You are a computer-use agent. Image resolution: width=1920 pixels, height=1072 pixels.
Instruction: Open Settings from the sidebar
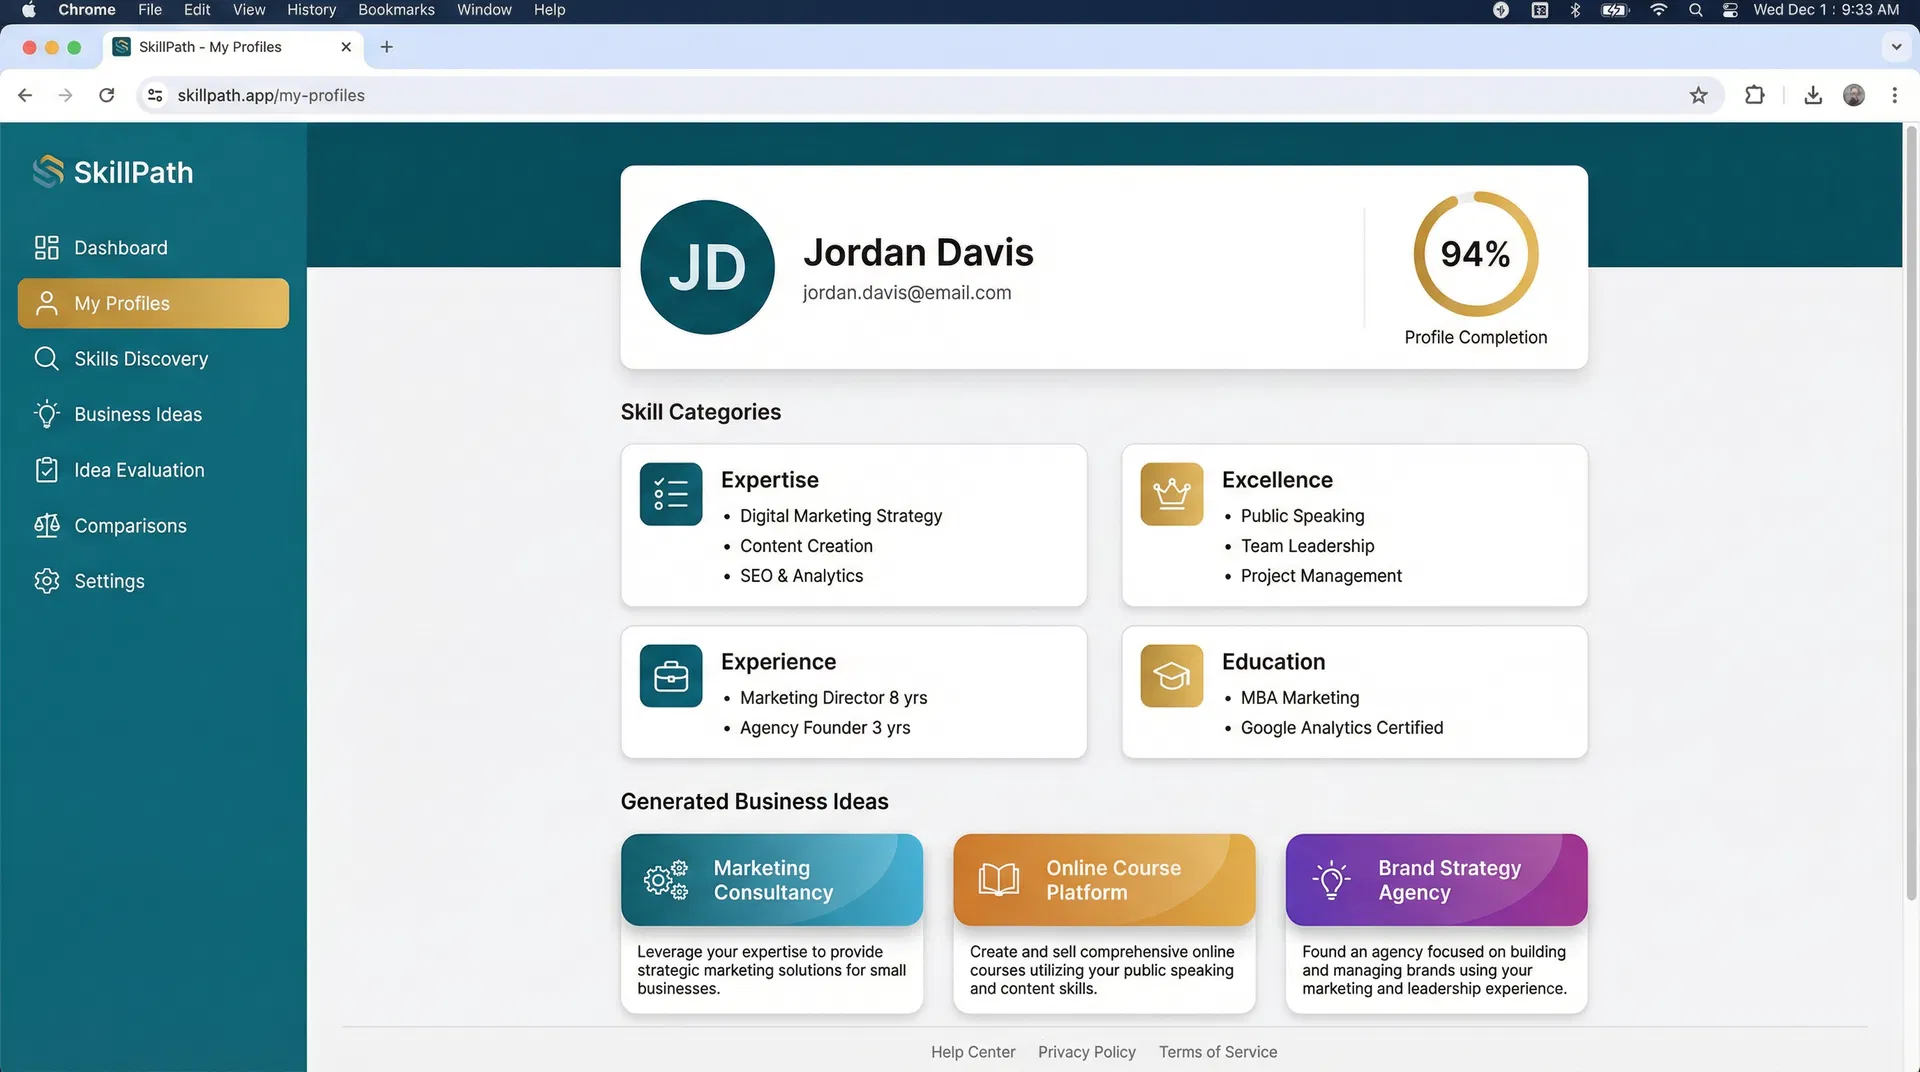coord(109,580)
